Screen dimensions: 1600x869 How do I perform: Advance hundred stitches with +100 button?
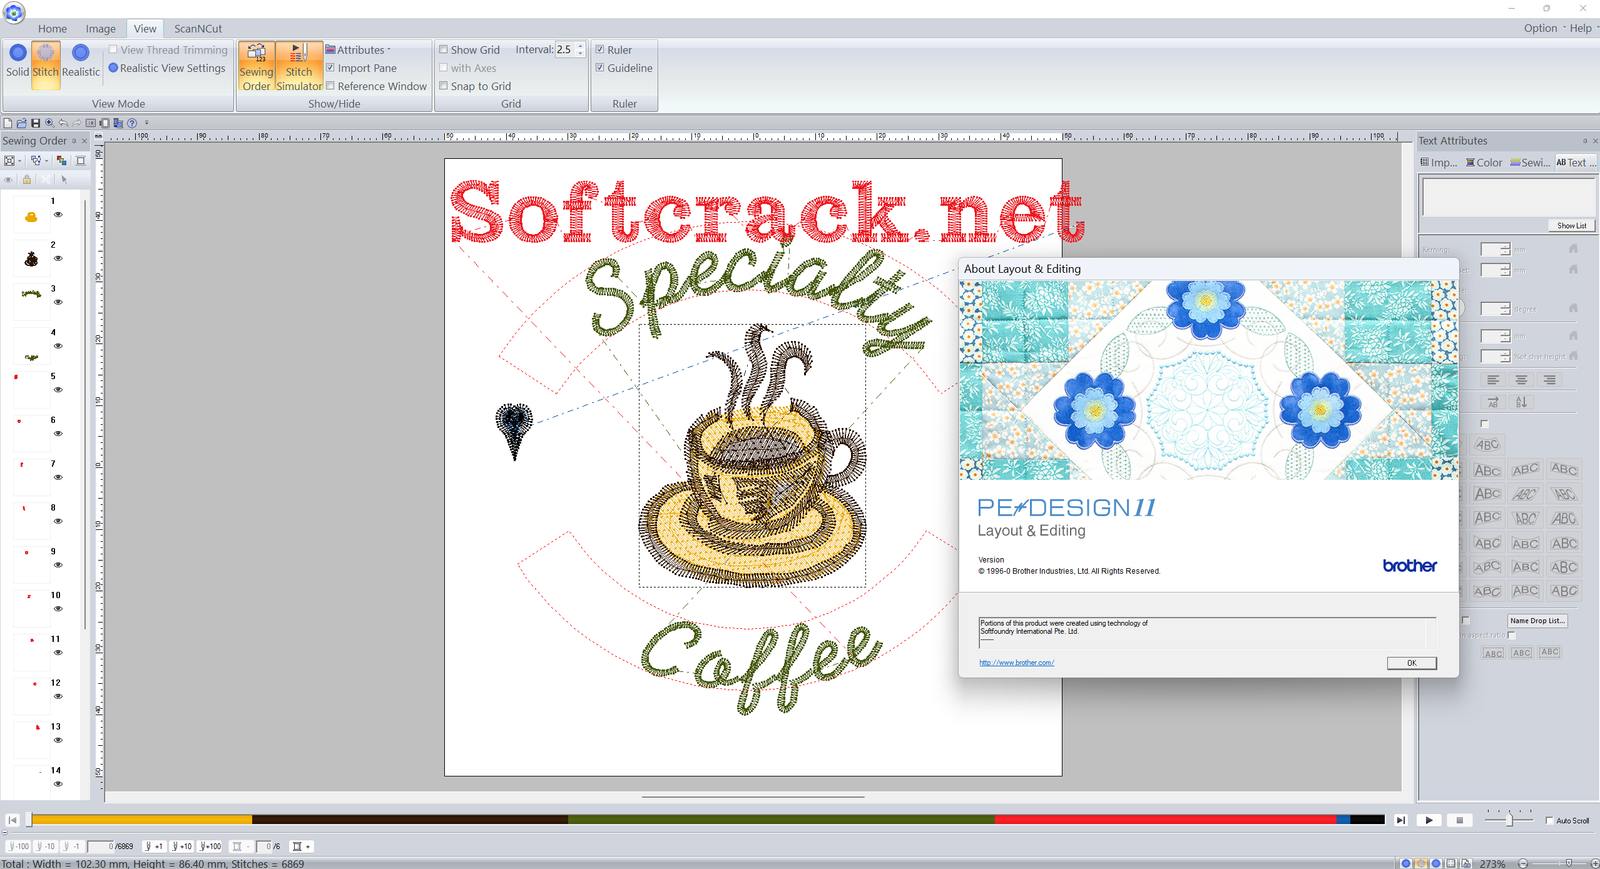click(210, 846)
